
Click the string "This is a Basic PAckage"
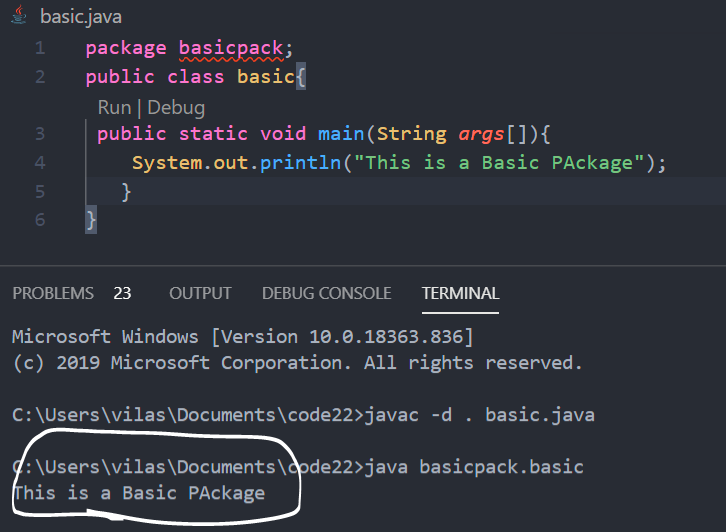499,163
